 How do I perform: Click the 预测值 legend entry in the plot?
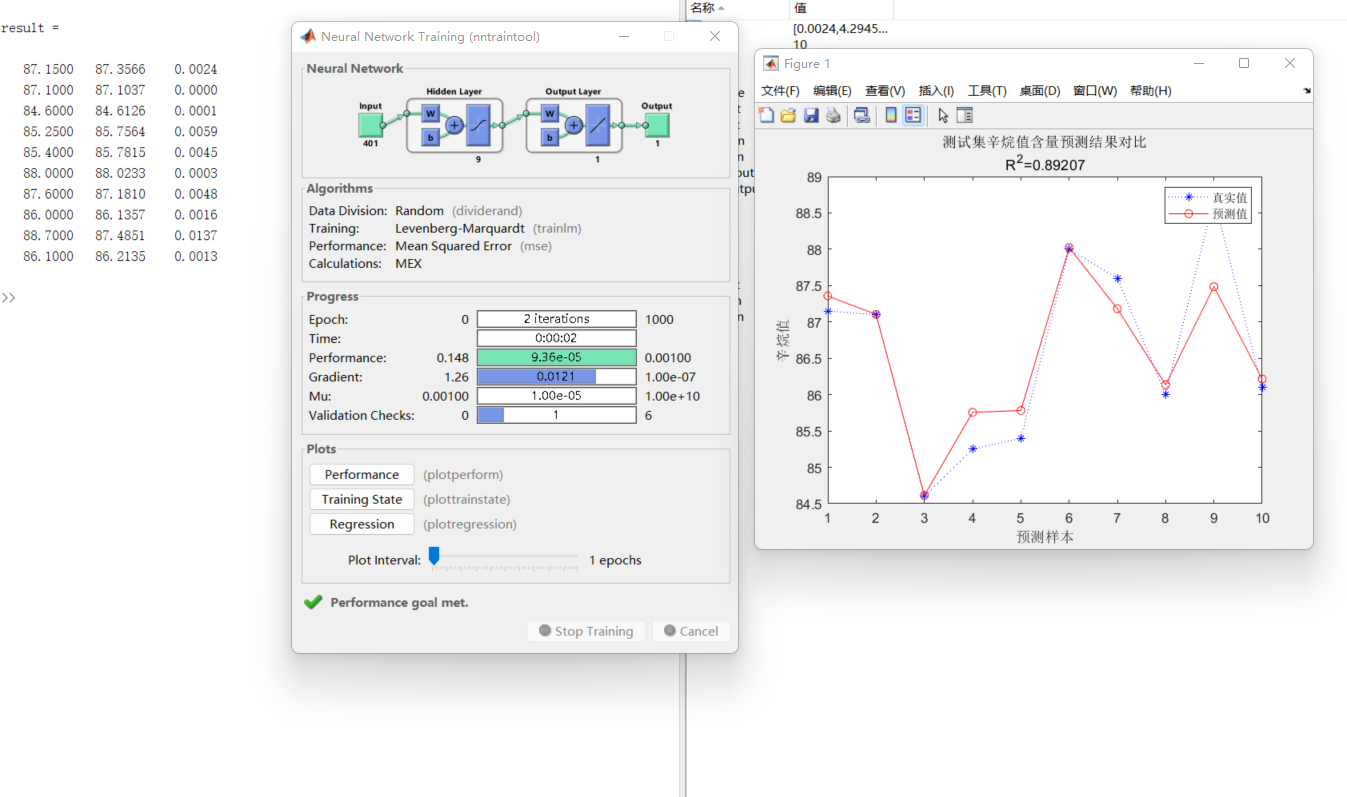[x=1208, y=213]
